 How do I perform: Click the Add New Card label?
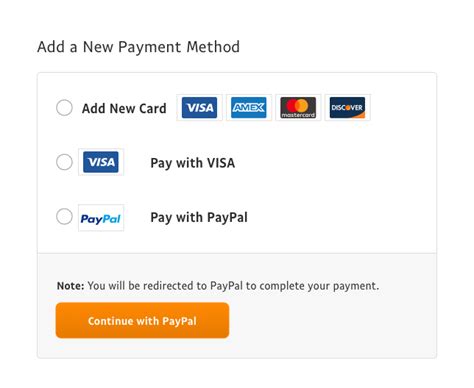[x=124, y=108]
